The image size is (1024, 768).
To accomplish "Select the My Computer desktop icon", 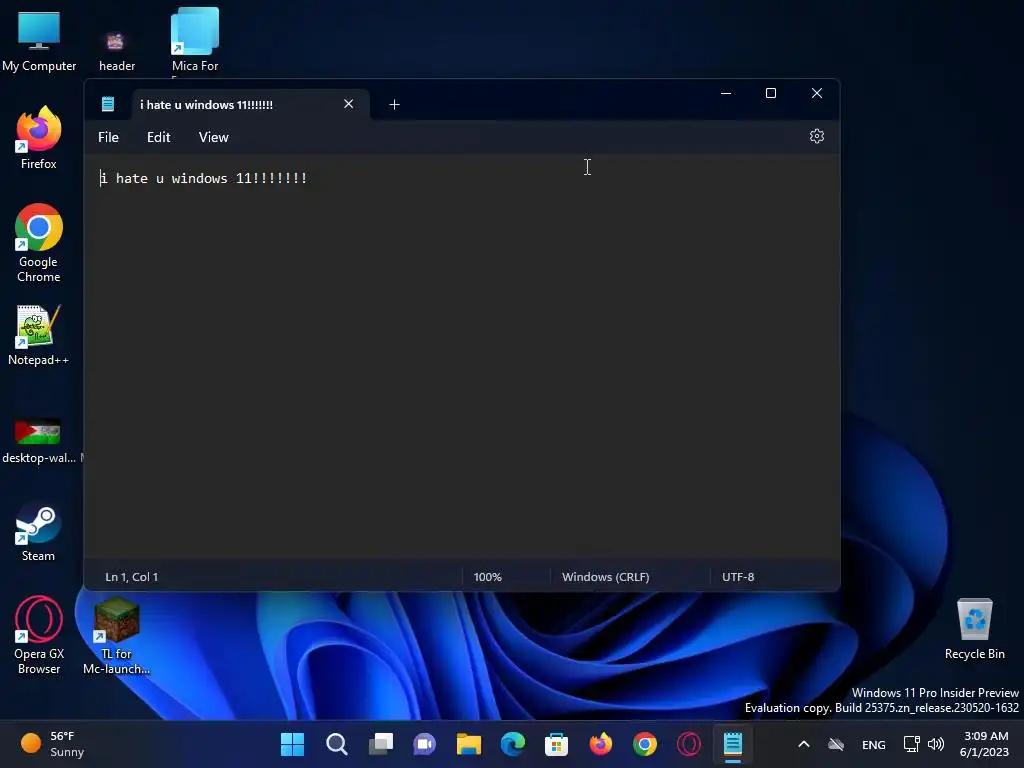I will tap(39, 40).
